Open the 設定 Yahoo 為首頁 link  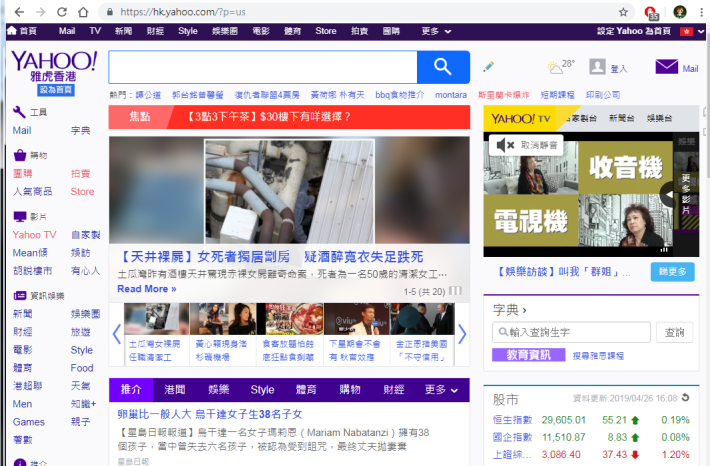(x=633, y=31)
